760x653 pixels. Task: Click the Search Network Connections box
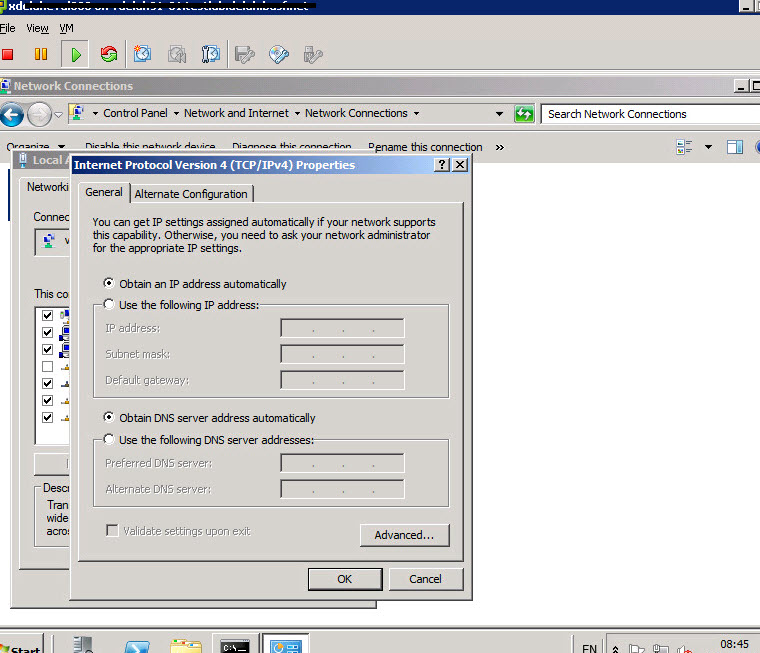[649, 114]
